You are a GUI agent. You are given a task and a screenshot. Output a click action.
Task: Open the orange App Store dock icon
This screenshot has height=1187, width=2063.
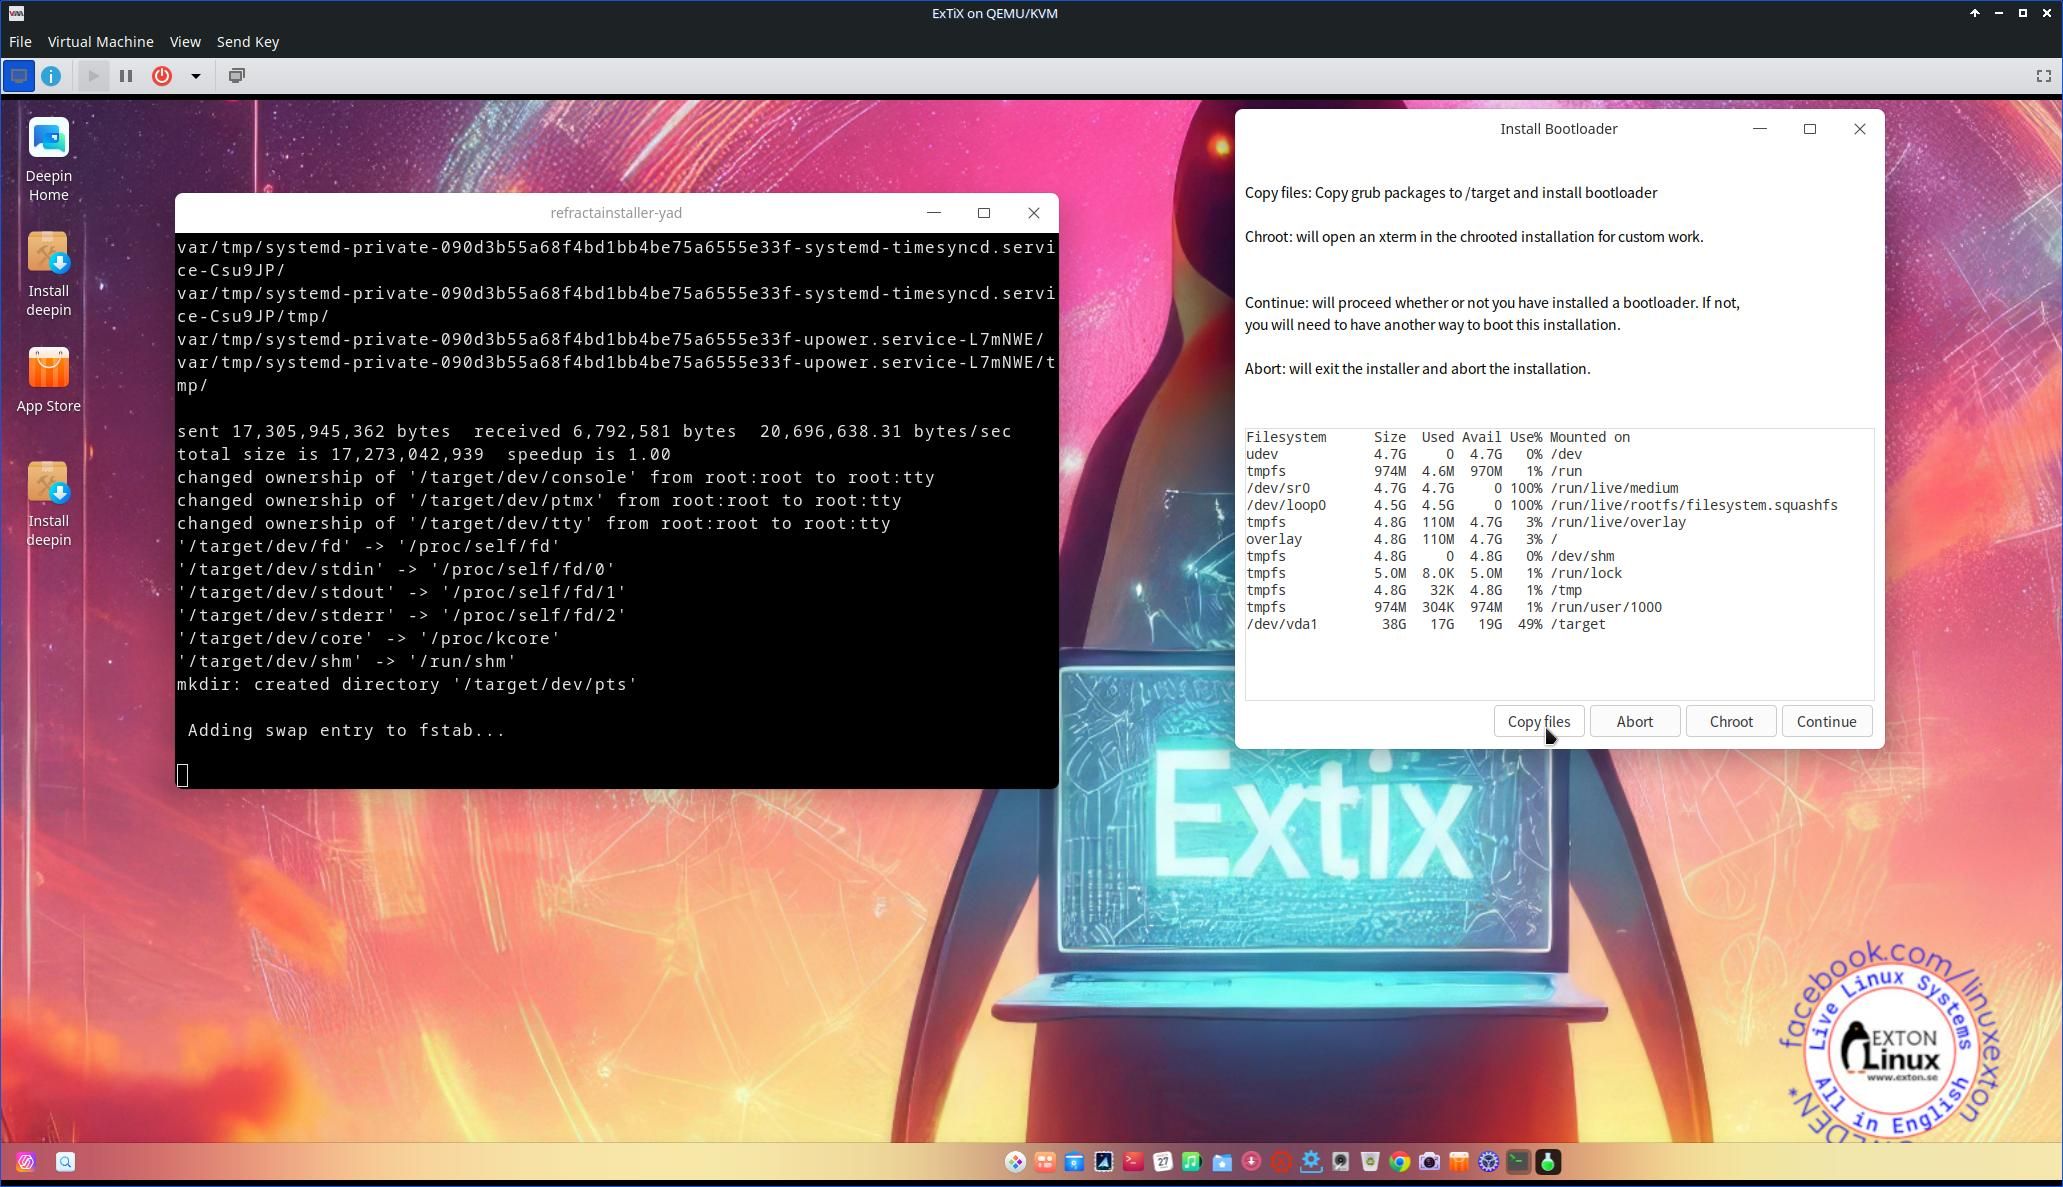(x=1459, y=1162)
